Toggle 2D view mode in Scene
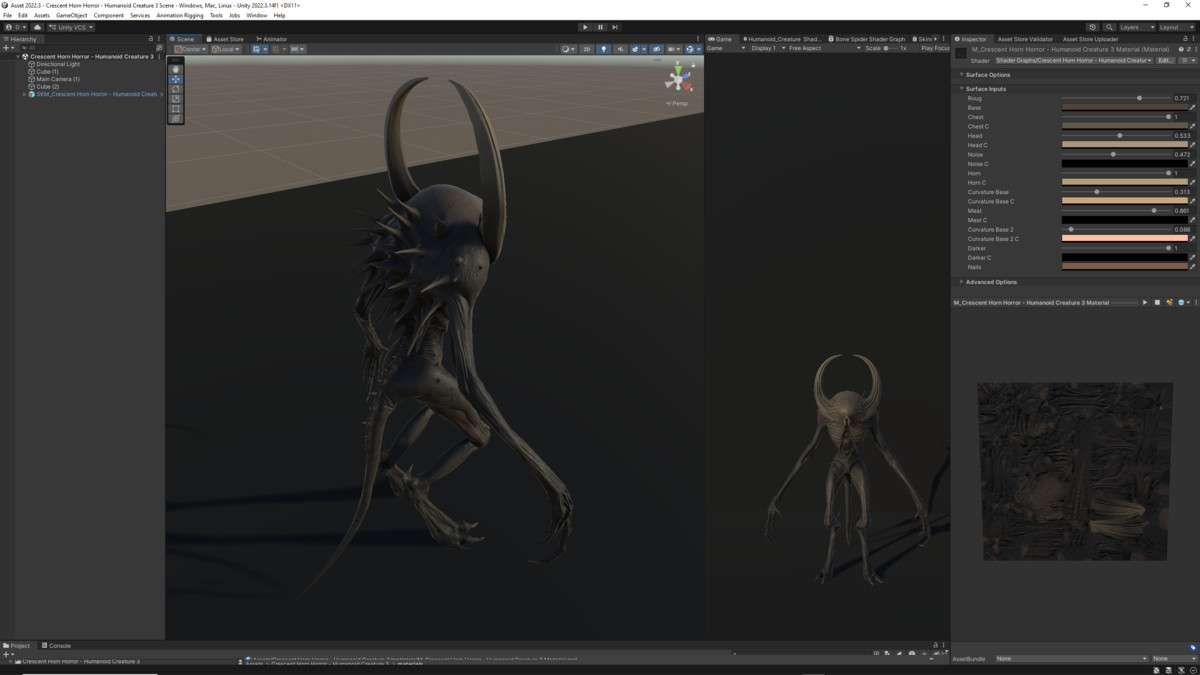 pyautogui.click(x=586, y=48)
